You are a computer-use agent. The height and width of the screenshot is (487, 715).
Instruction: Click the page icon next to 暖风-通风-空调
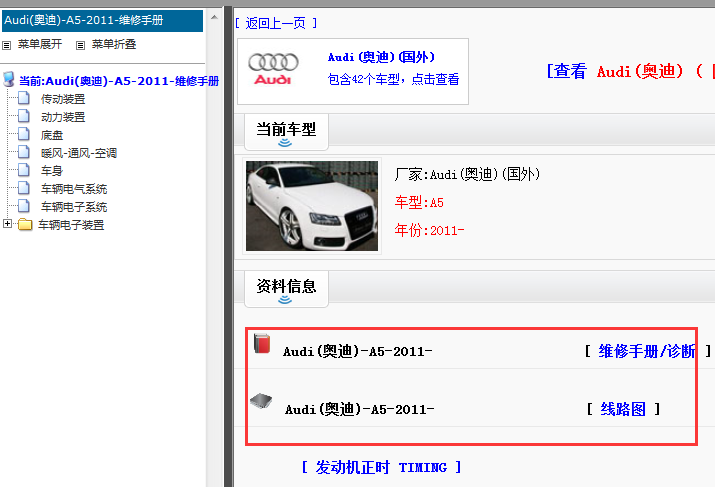(24, 152)
